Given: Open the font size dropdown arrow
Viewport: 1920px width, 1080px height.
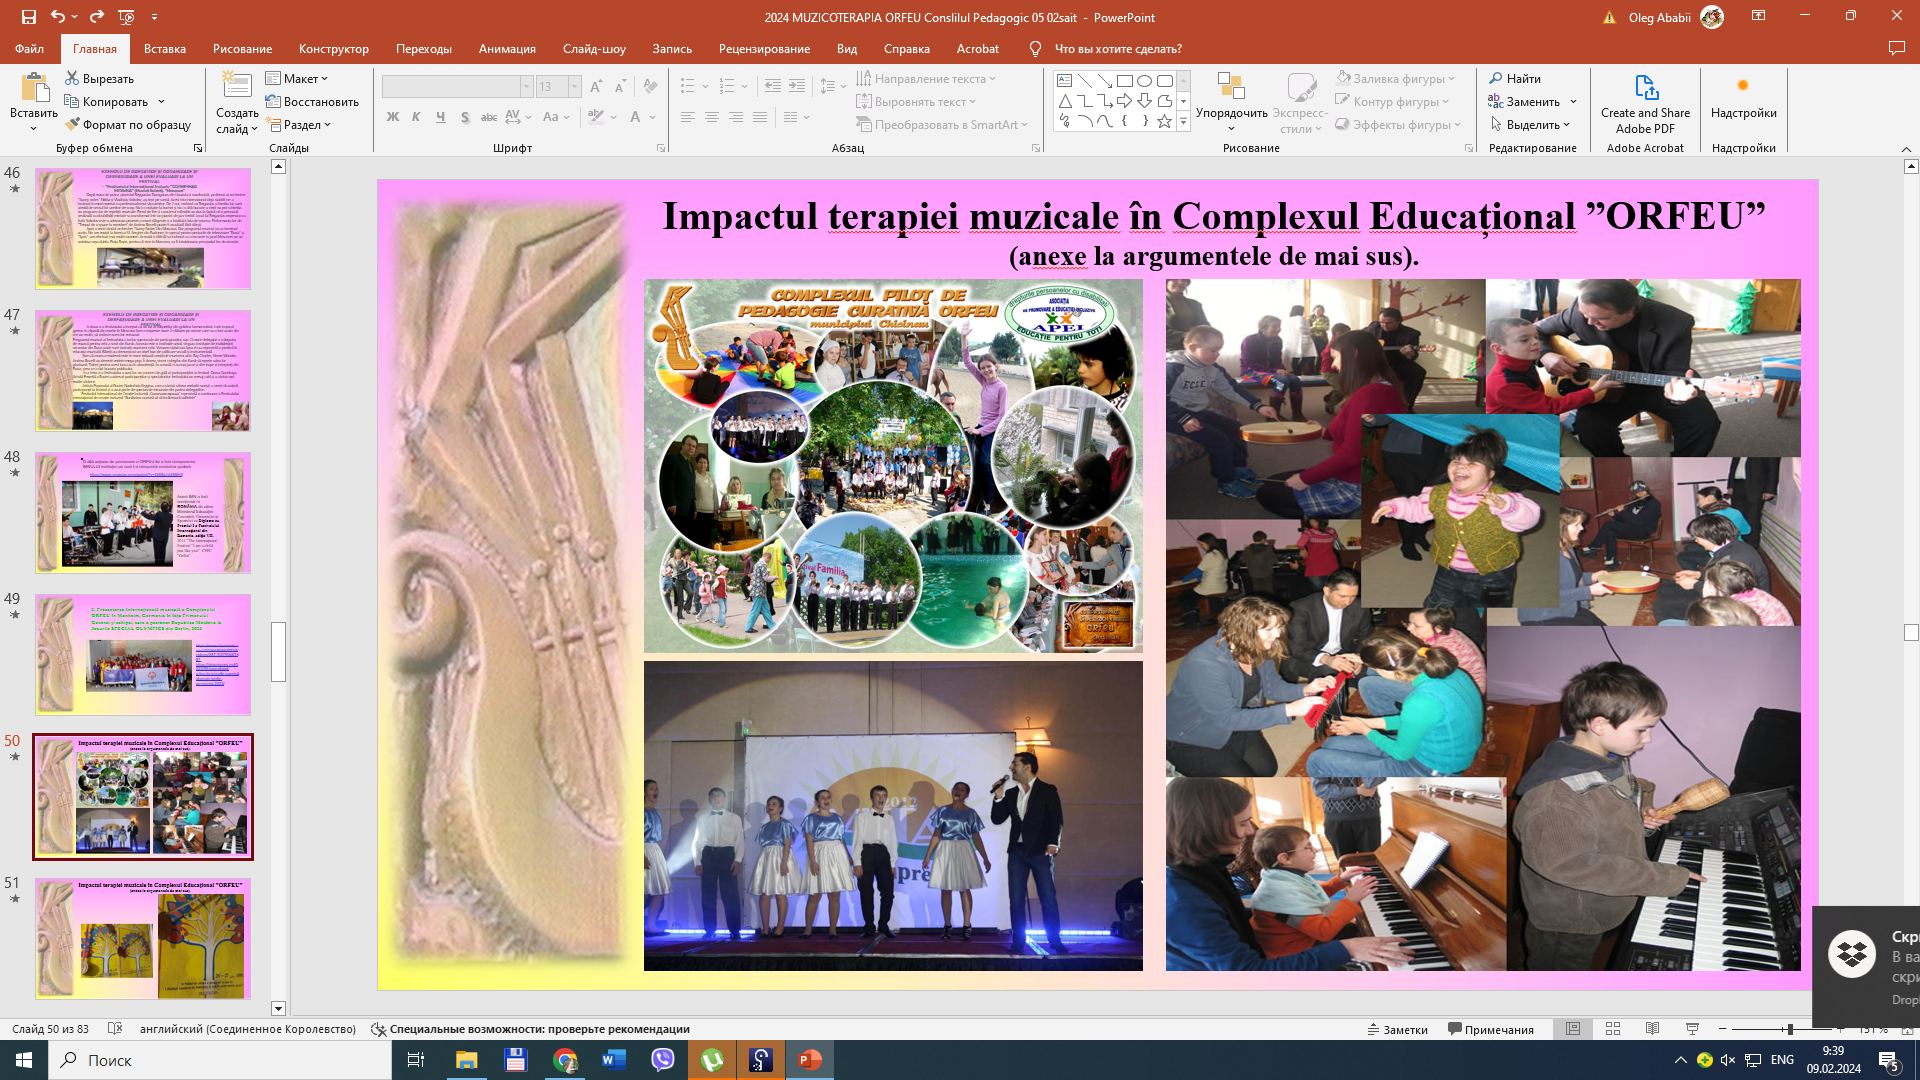Looking at the screenshot, I should [574, 87].
